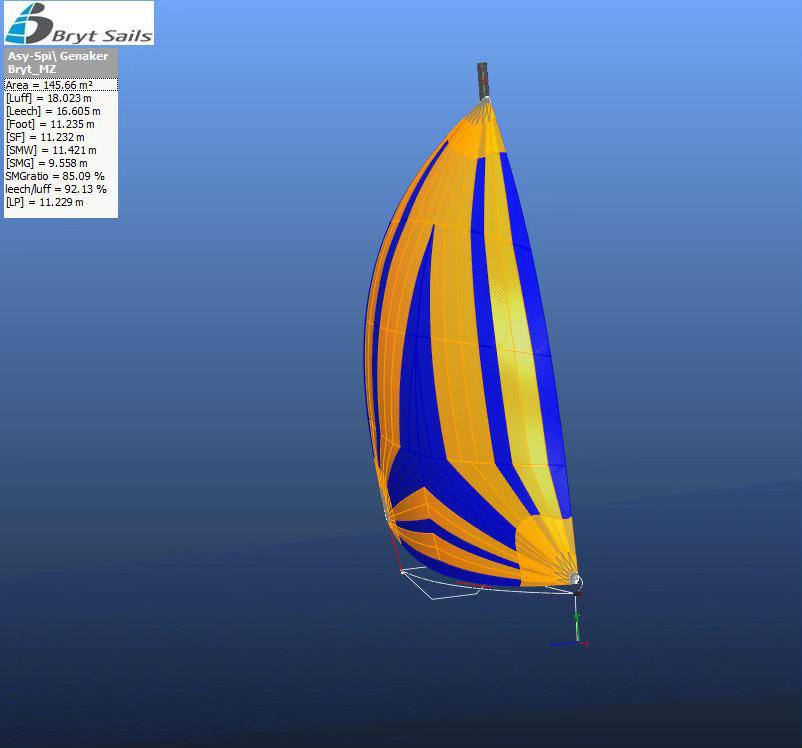This screenshot has width=802, height=748.
Task: Select the Asy-Spi\ Genaker Bryt_MZ header
Action: (x=60, y=63)
